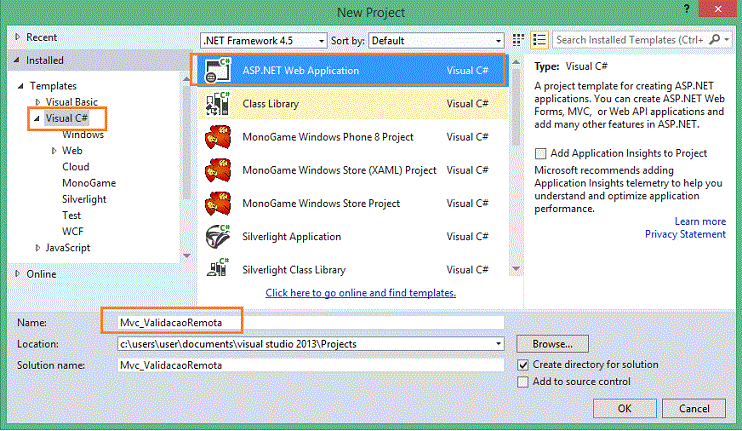The height and width of the screenshot is (431, 742).
Task: Check Add to source control
Action: (523, 382)
